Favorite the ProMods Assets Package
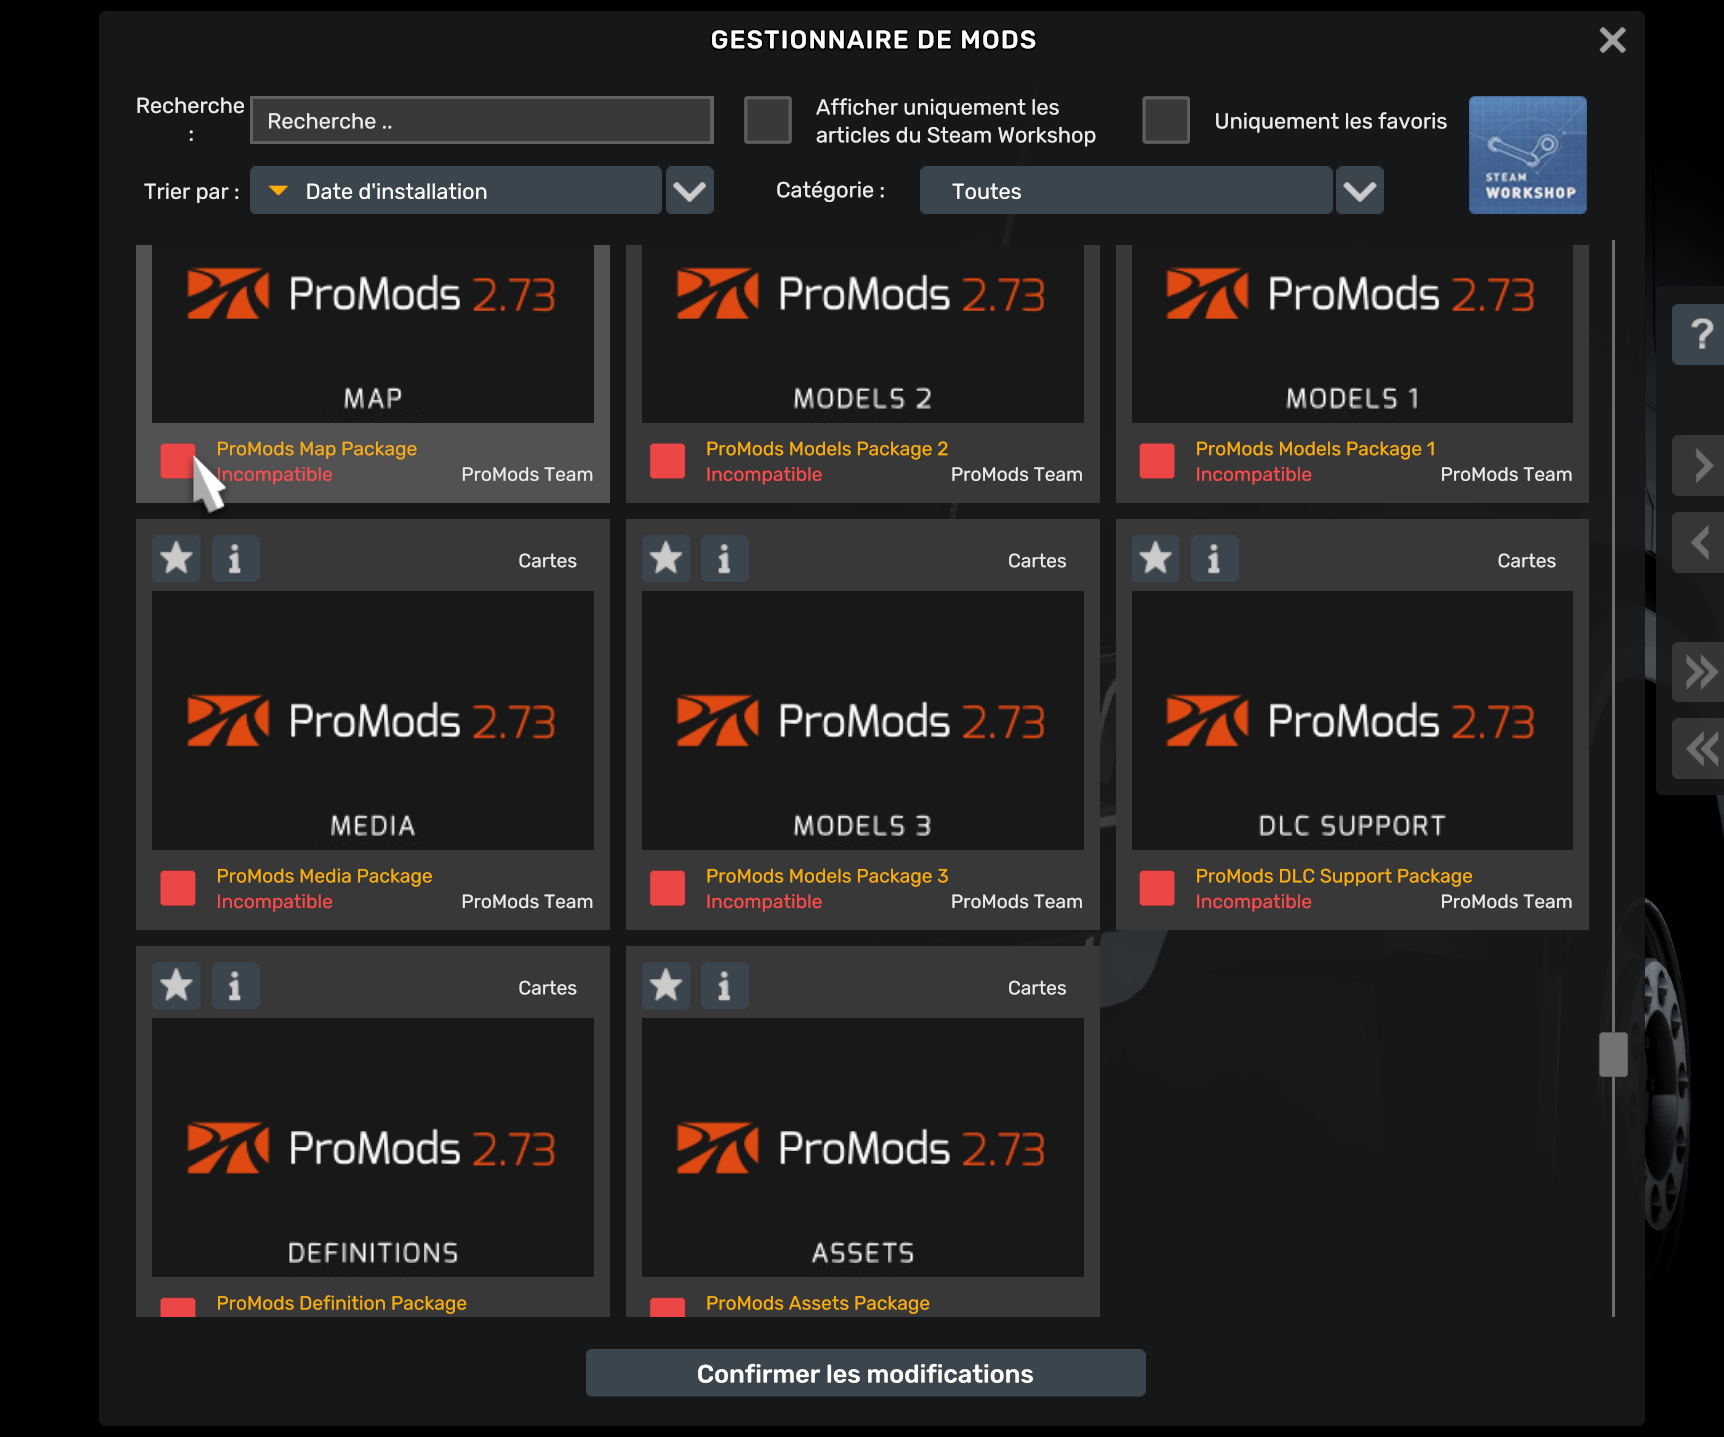This screenshot has height=1437, width=1724. click(x=665, y=986)
